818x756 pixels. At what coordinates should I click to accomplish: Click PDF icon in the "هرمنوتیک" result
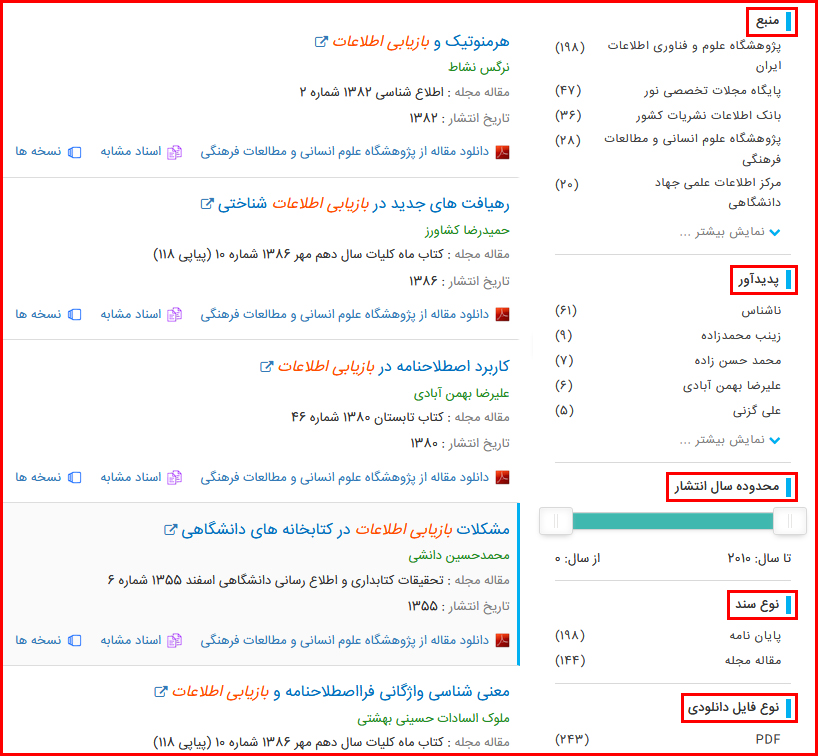pyautogui.click(x=503, y=152)
